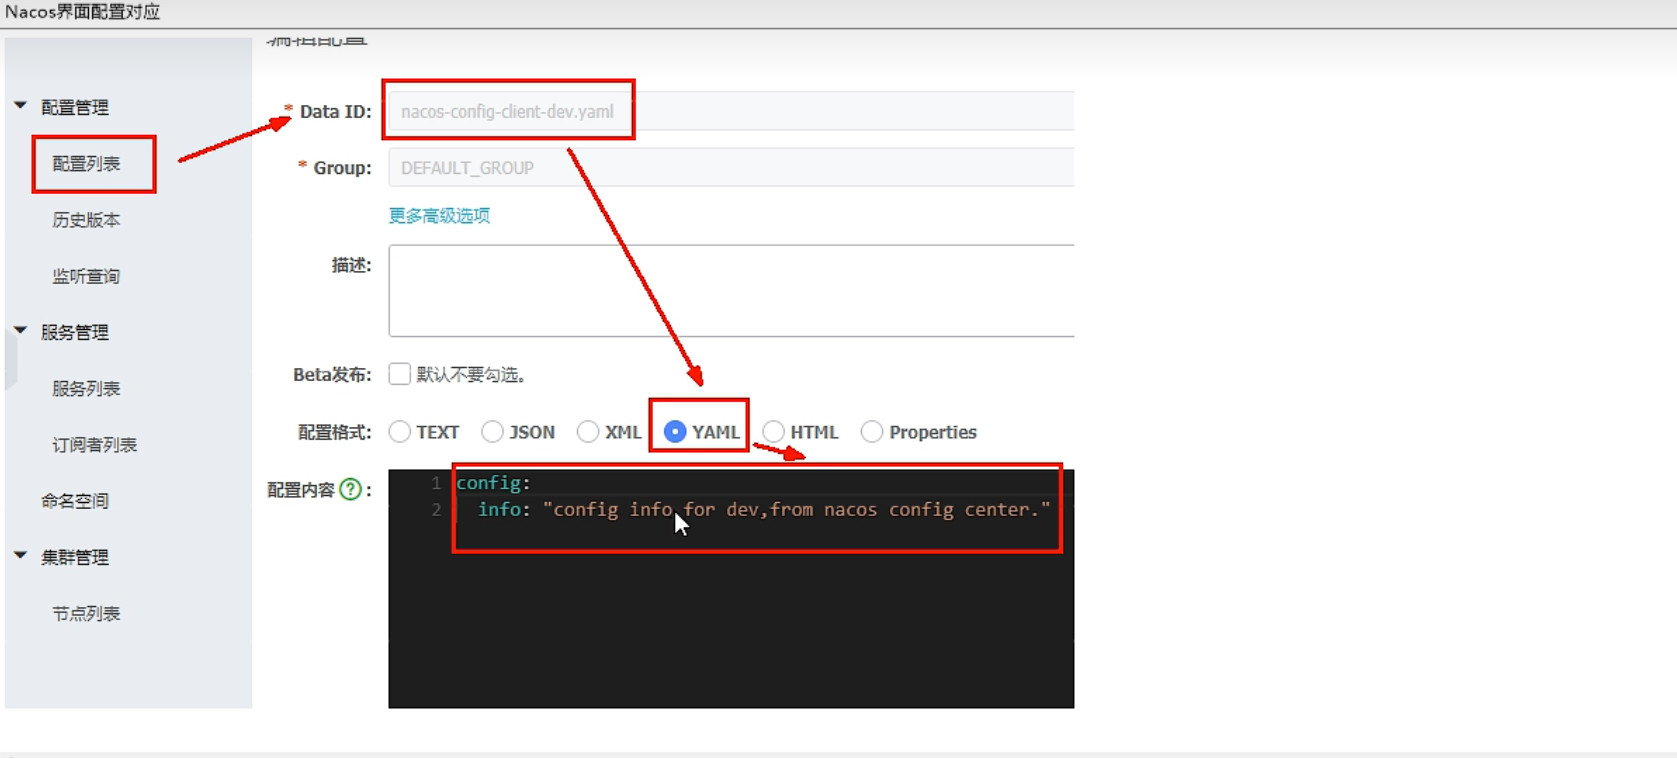Collapse the 集群管理 section arrow

tap(20, 555)
